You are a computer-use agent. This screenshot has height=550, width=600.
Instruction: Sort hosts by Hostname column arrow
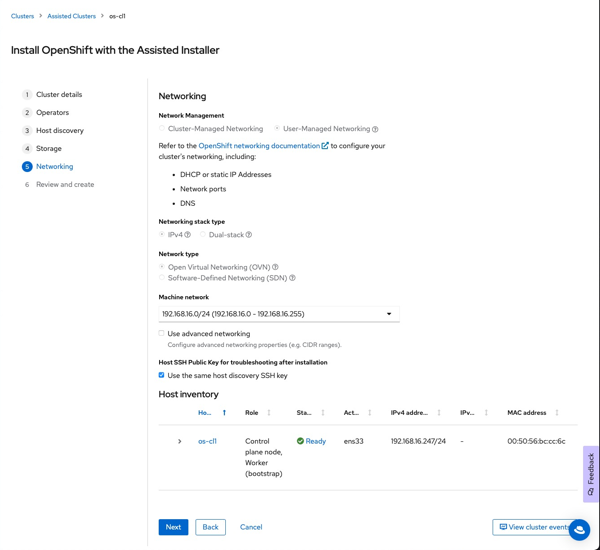pyautogui.click(x=224, y=413)
